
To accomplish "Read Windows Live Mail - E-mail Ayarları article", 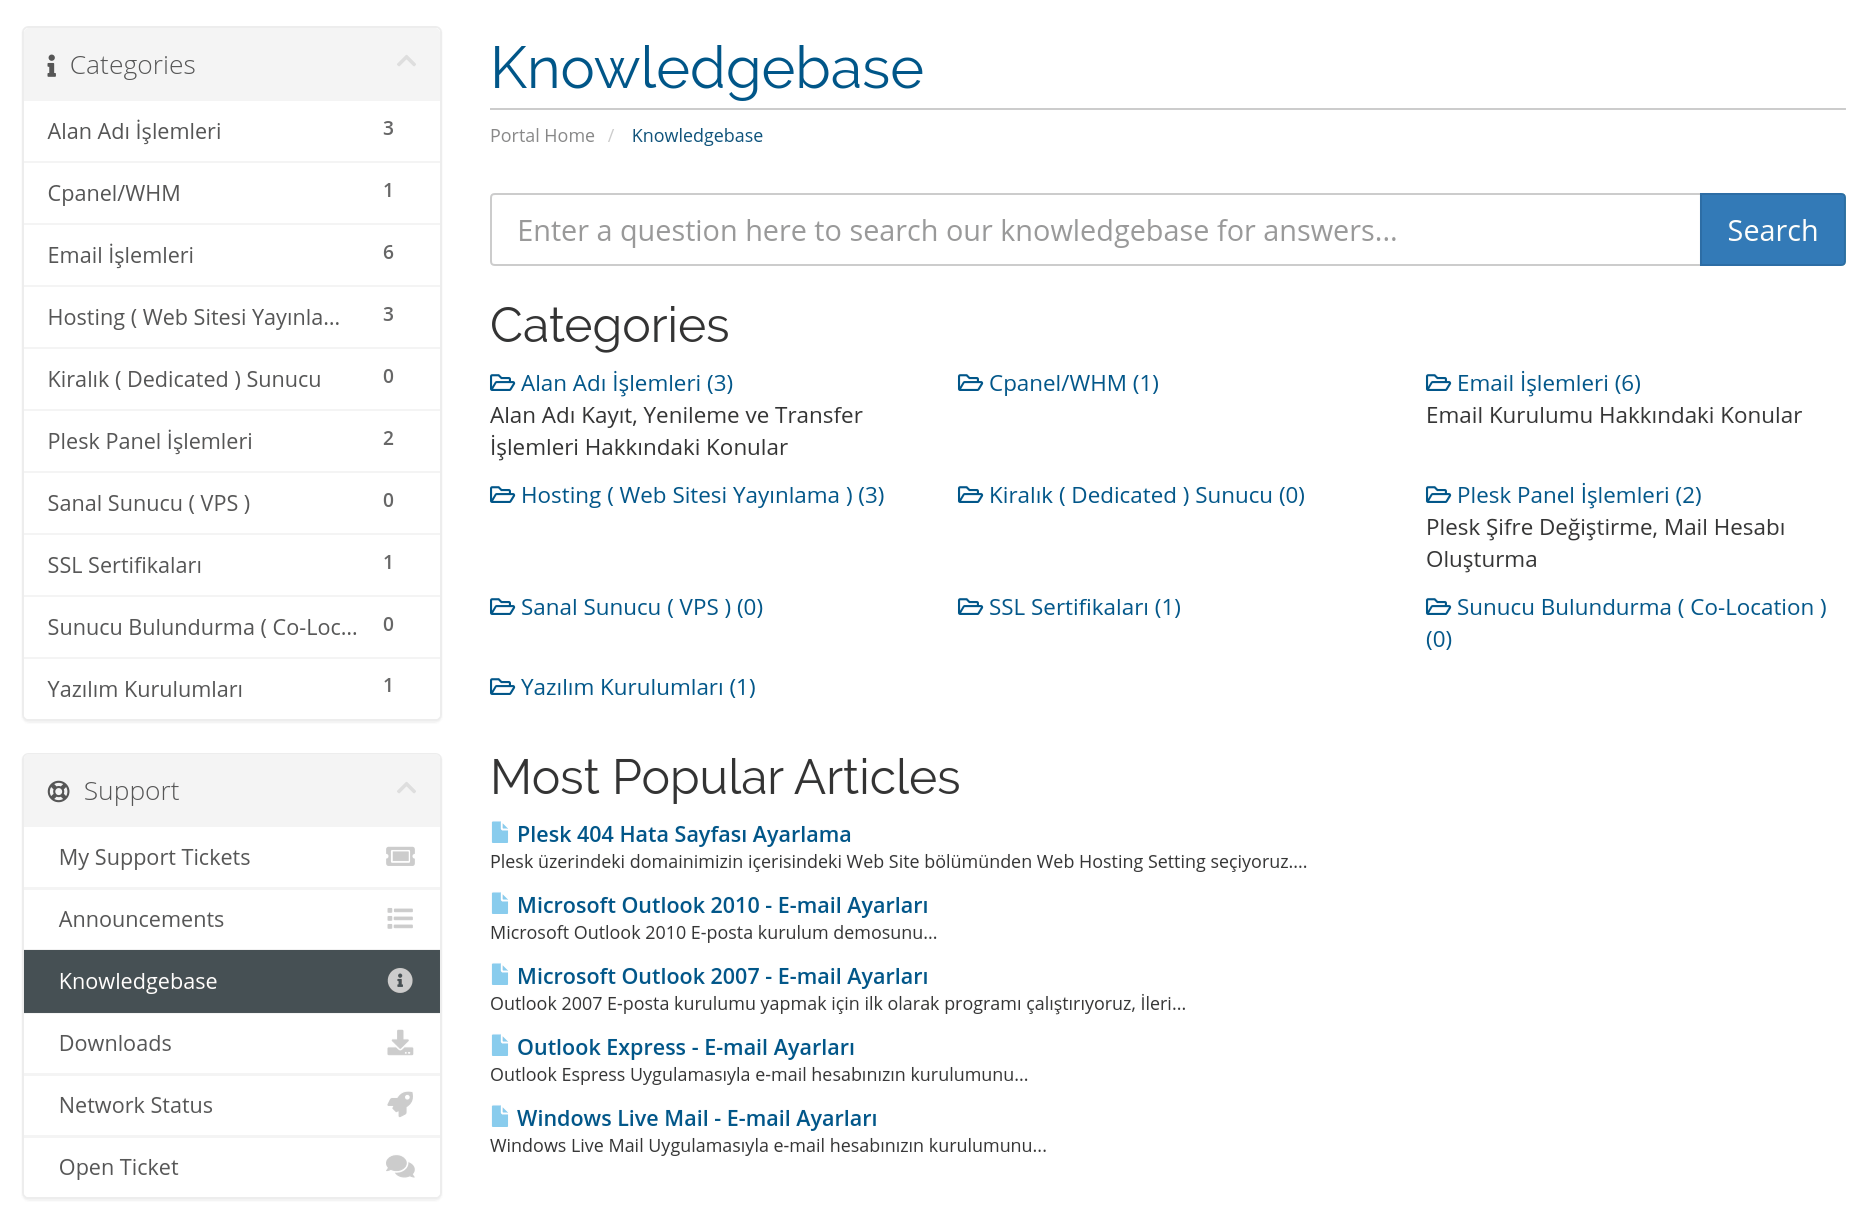I will pyautogui.click(x=697, y=1118).
